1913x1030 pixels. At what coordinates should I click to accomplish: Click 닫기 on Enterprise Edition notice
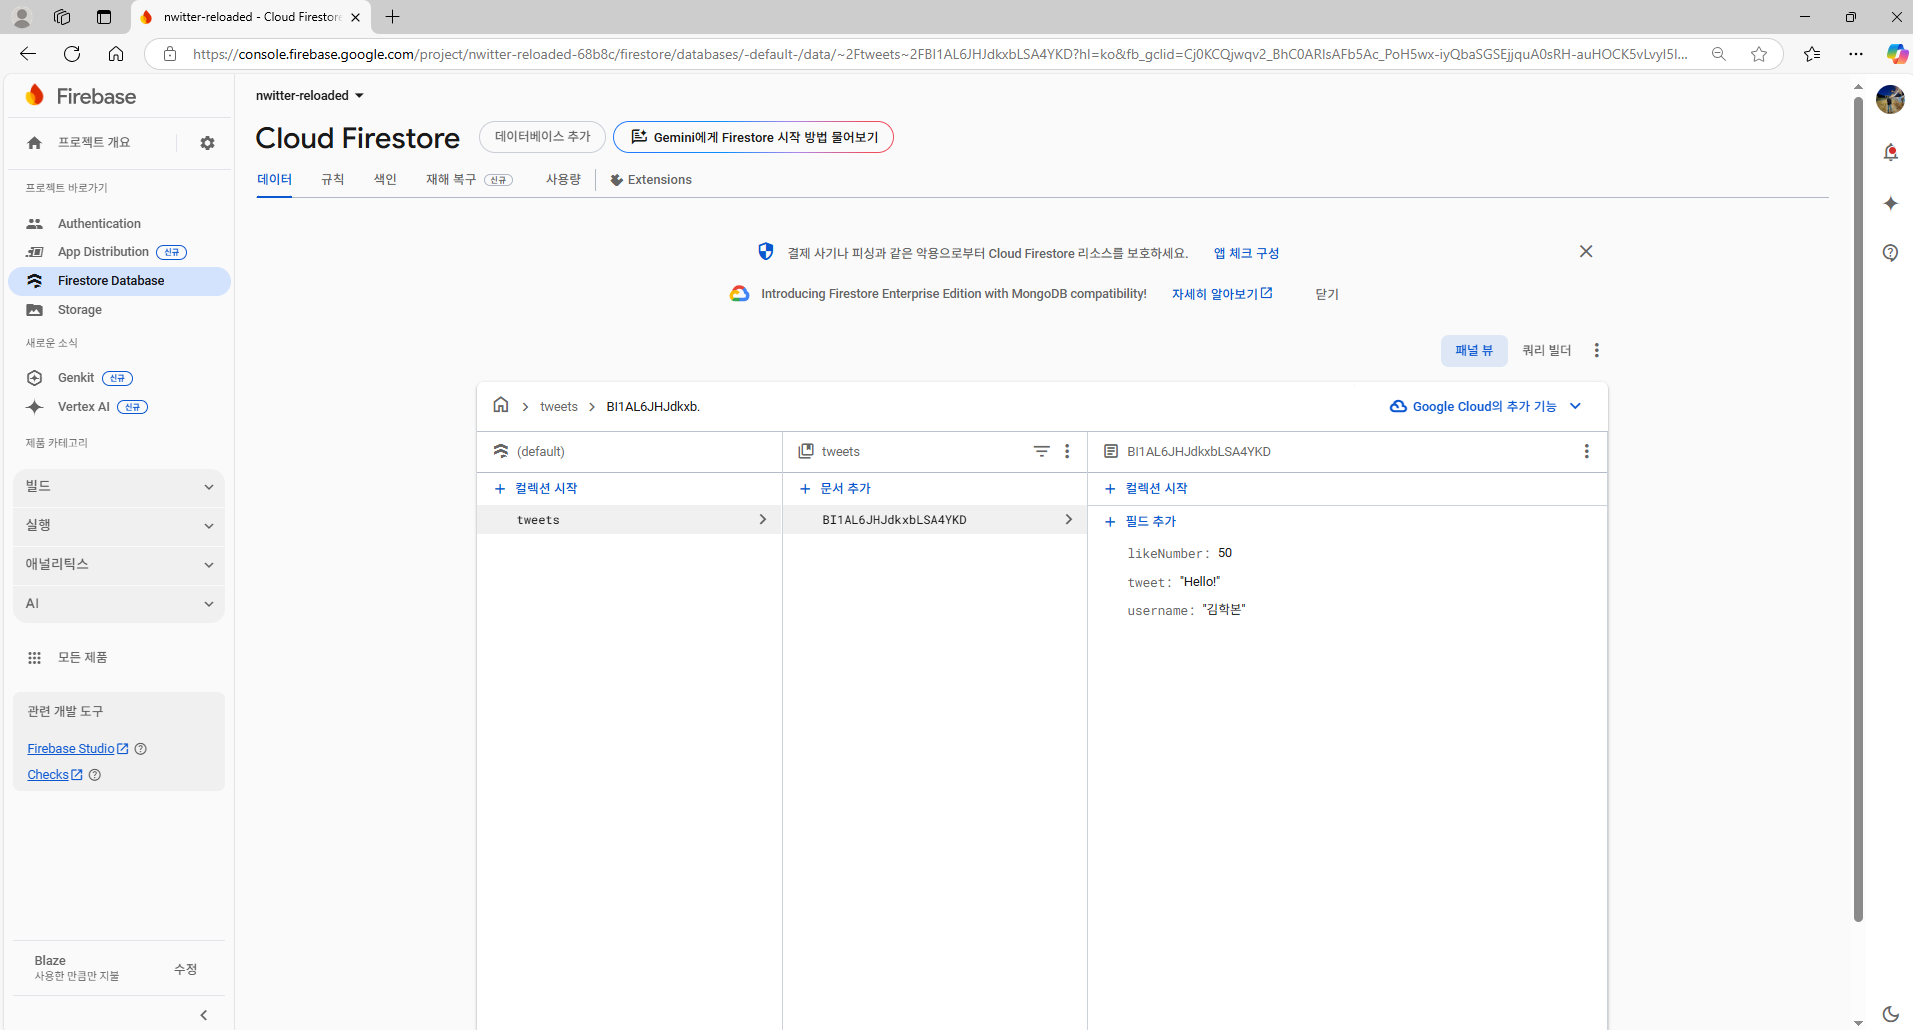click(x=1327, y=294)
